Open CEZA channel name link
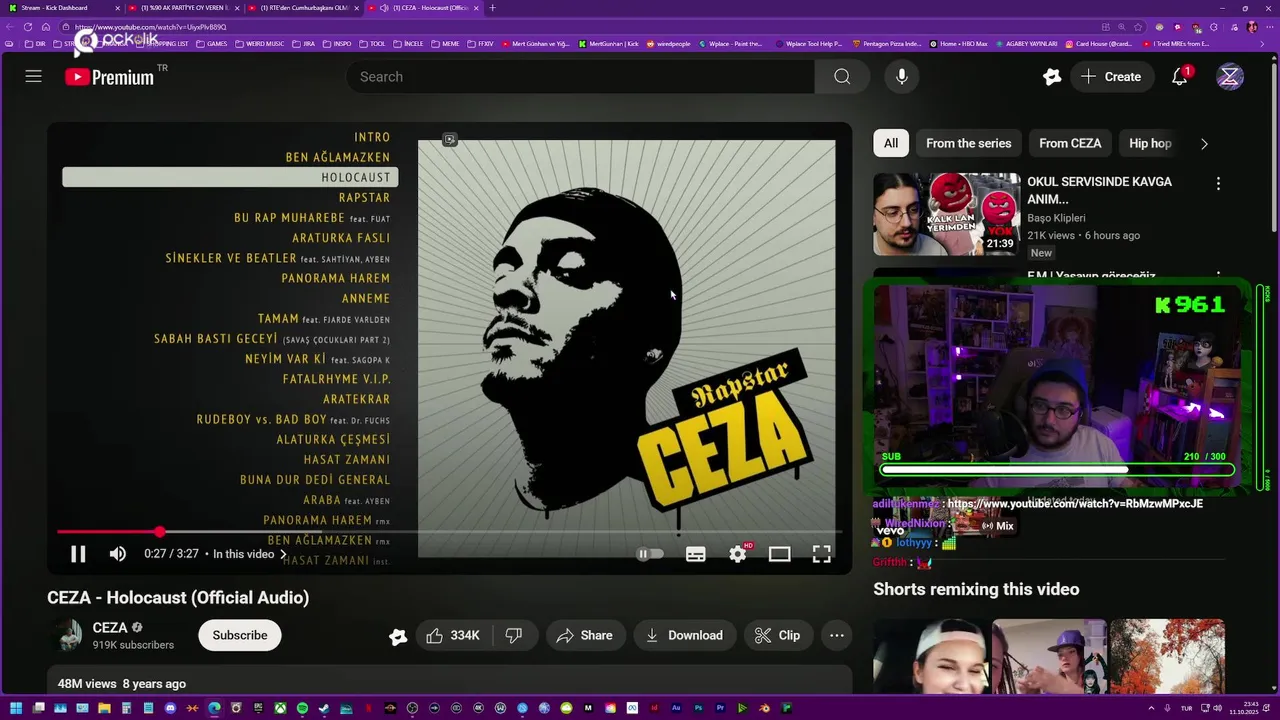 pyautogui.click(x=110, y=628)
